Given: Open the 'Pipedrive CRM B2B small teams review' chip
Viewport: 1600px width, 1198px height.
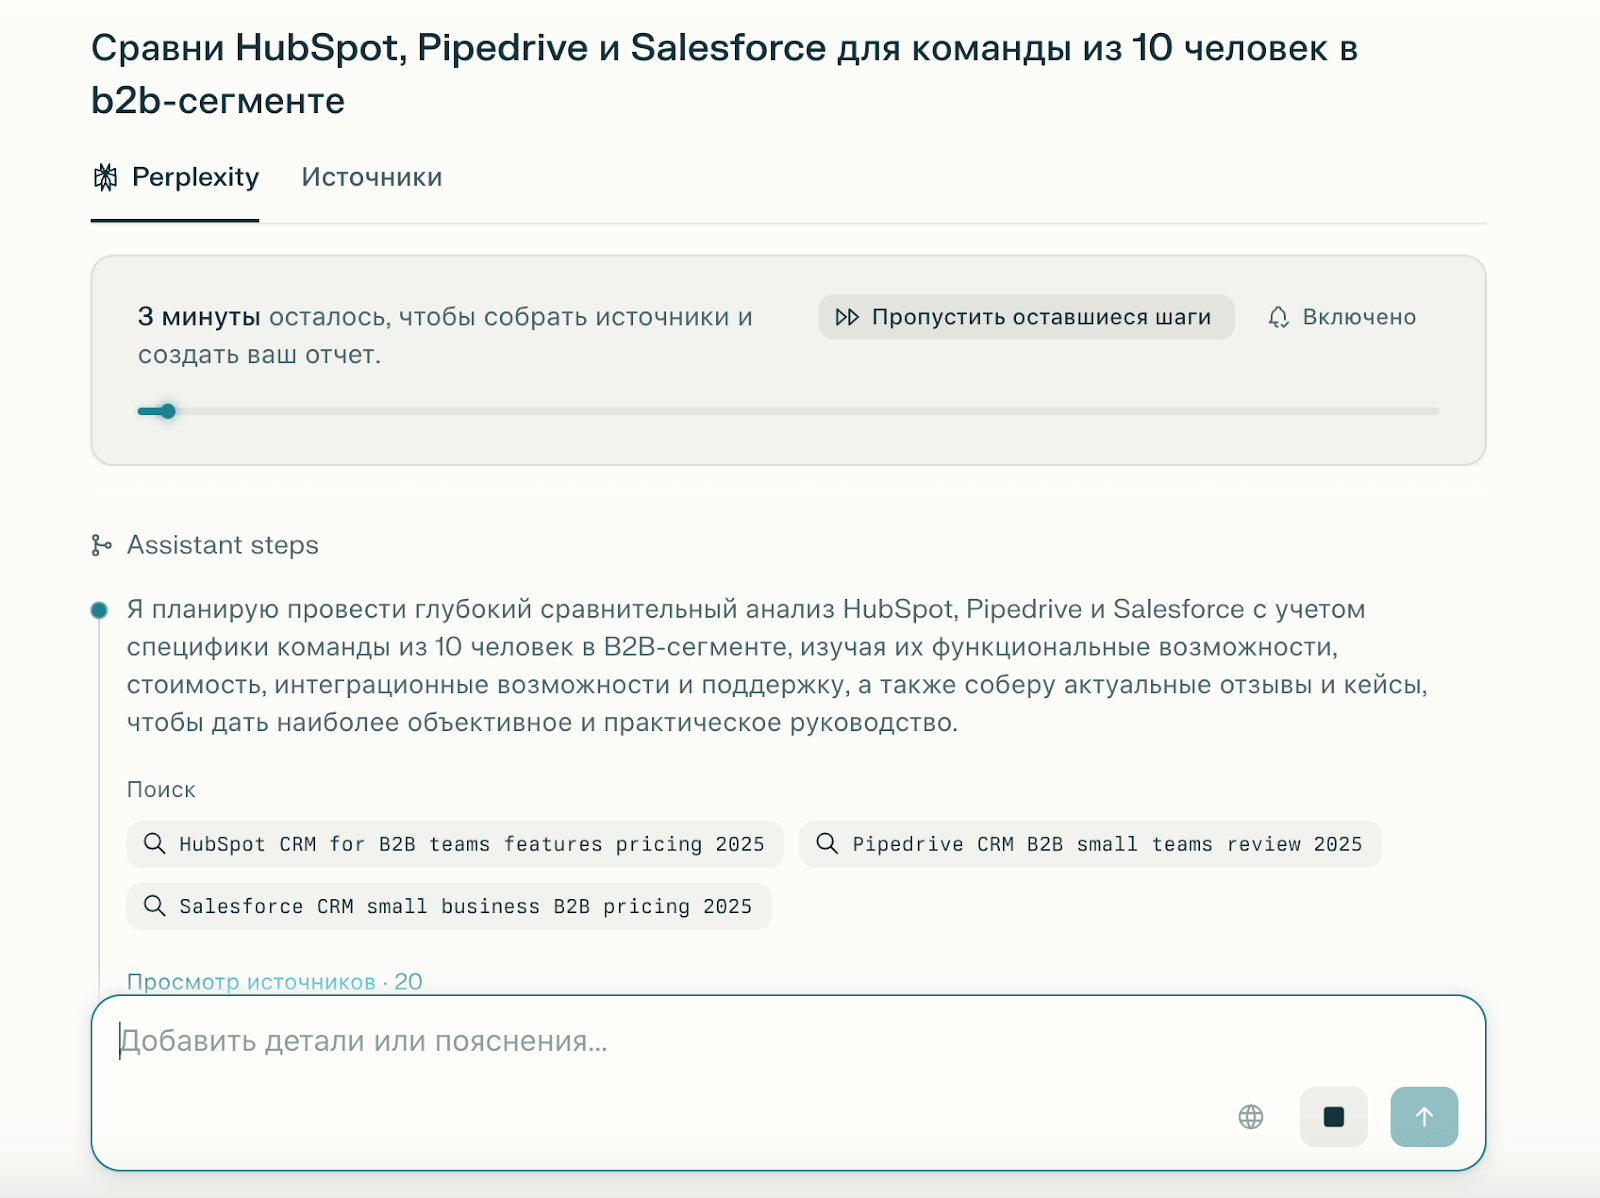Looking at the screenshot, I should pos(1089,843).
